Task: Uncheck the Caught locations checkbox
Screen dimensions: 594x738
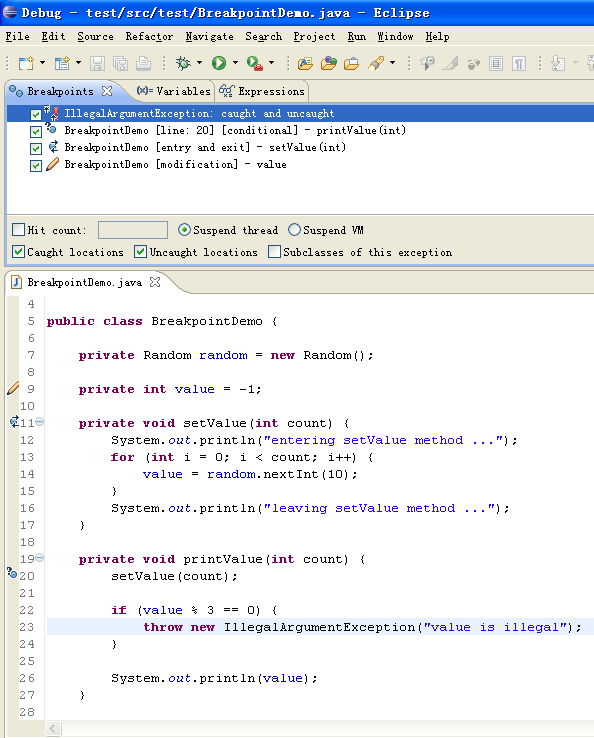Action: [18, 252]
